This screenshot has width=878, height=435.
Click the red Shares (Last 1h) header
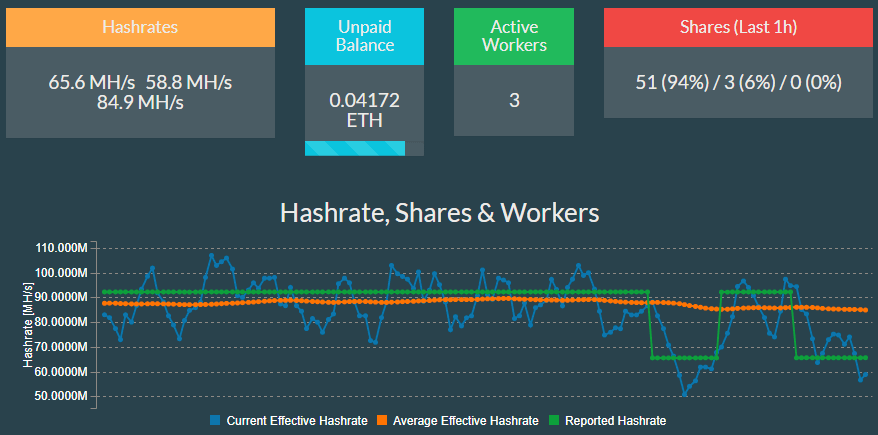739,27
